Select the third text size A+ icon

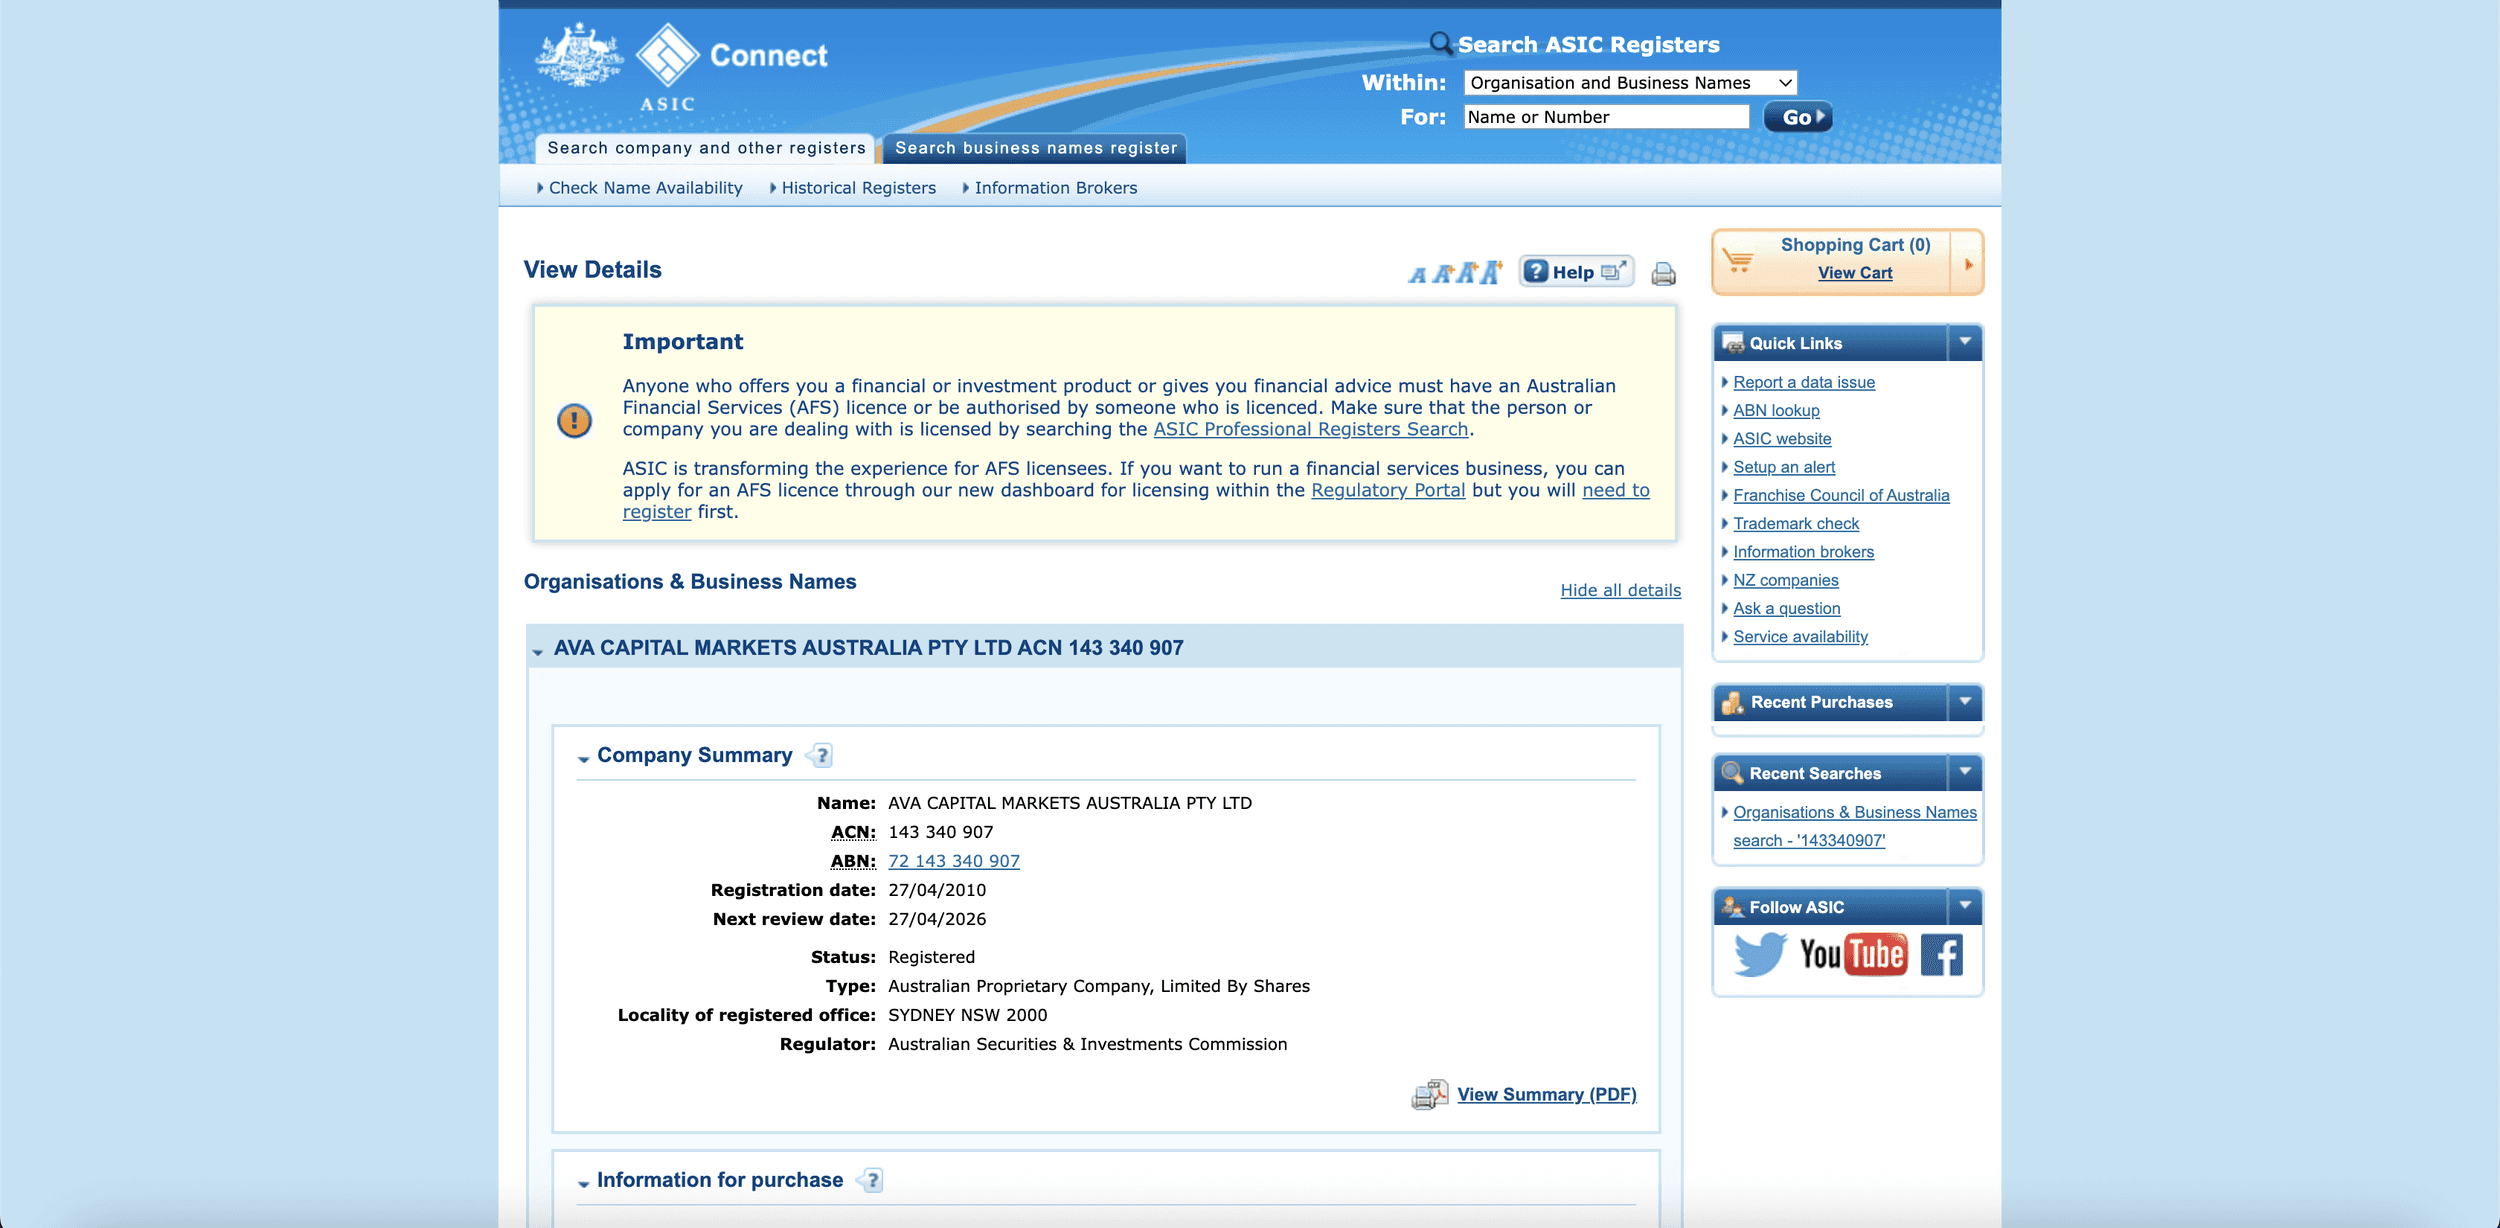click(x=1466, y=273)
